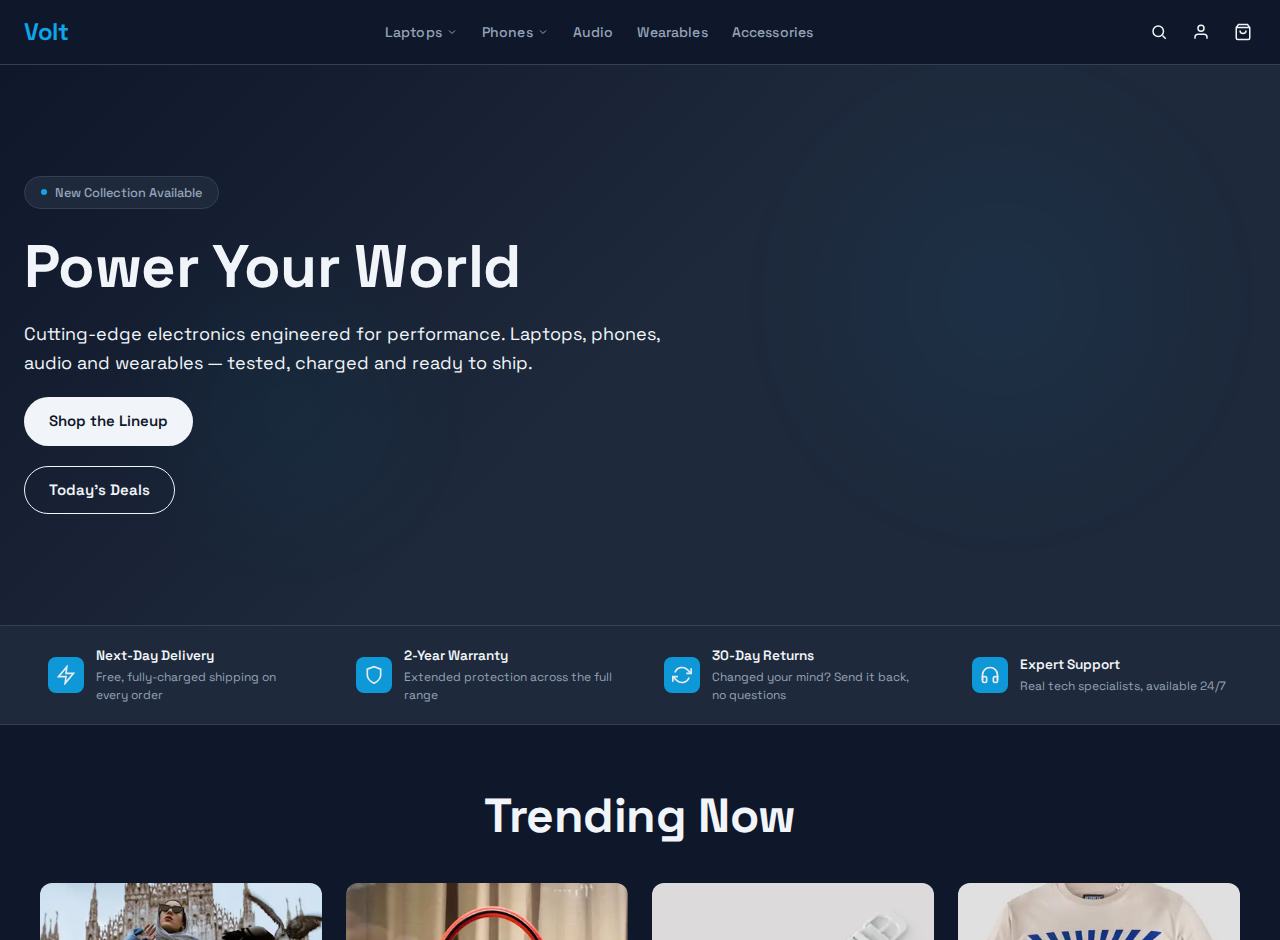Click the Power Your World headline
Screen dimensions: 1280x940
point(272,267)
